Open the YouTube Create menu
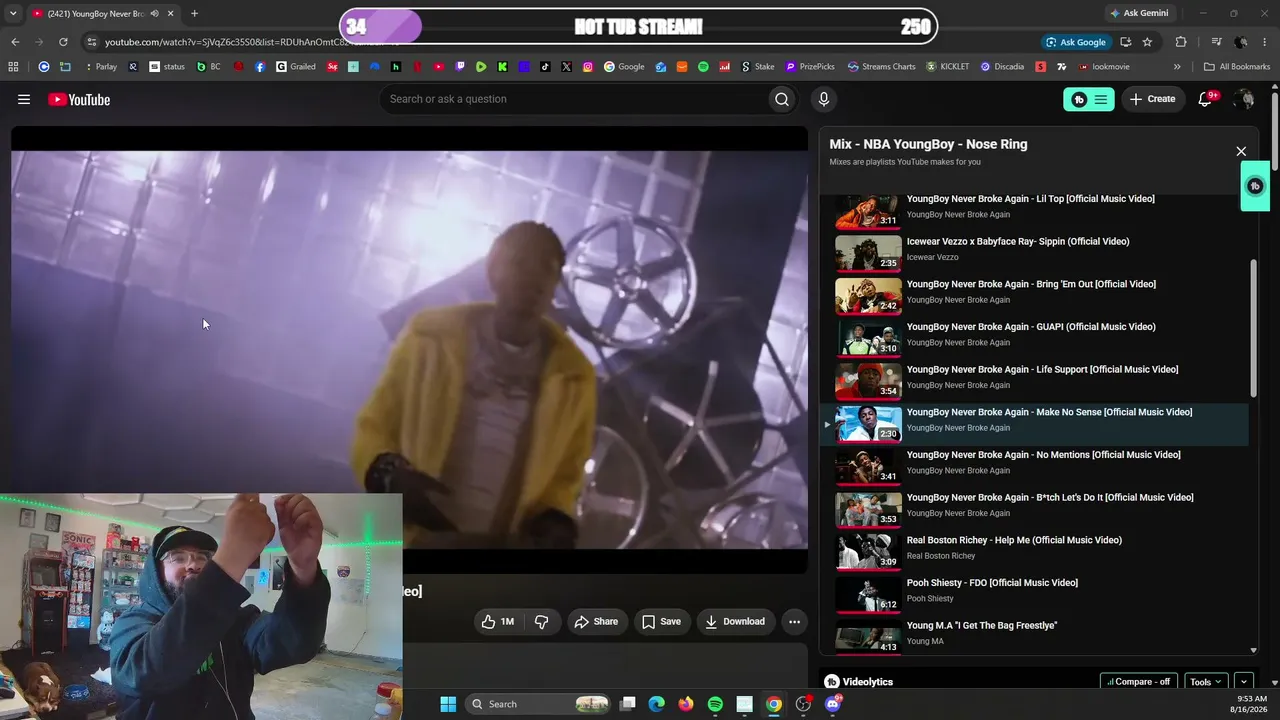Viewport: 1280px width, 720px height. coord(1153,99)
